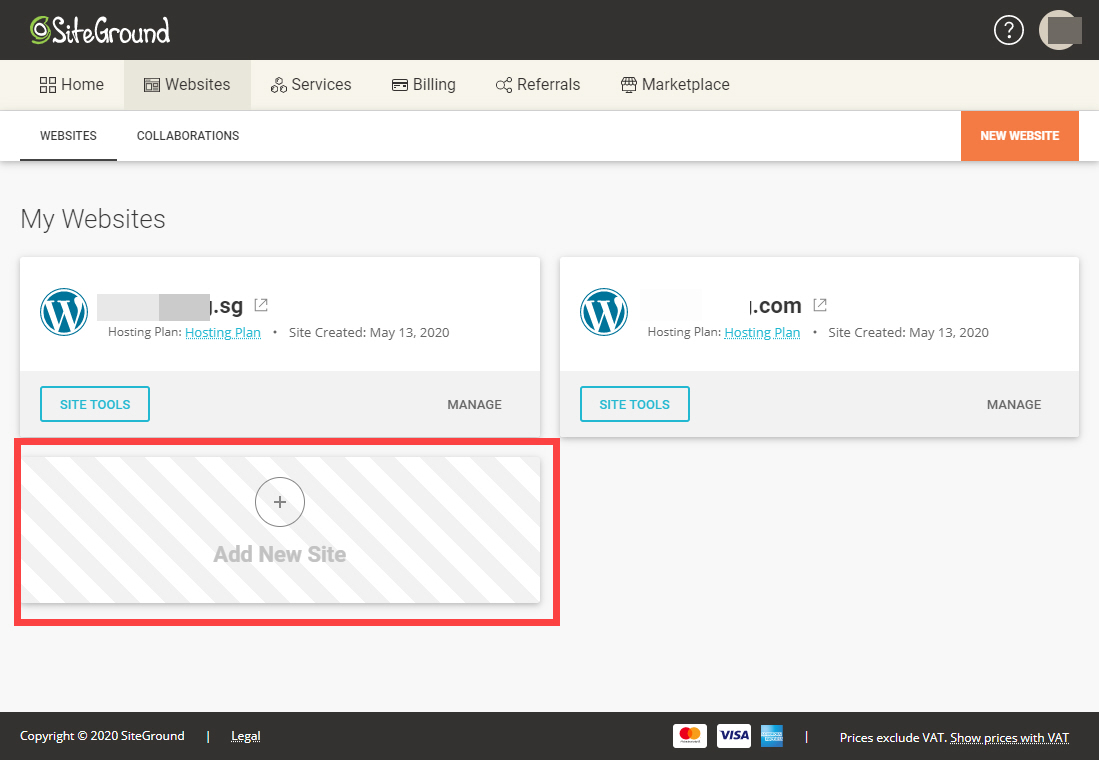Select the Websites menu item

187,85
